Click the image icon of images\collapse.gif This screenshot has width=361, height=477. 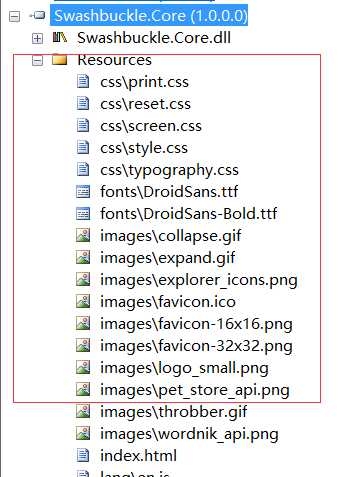tap(83, 235)
